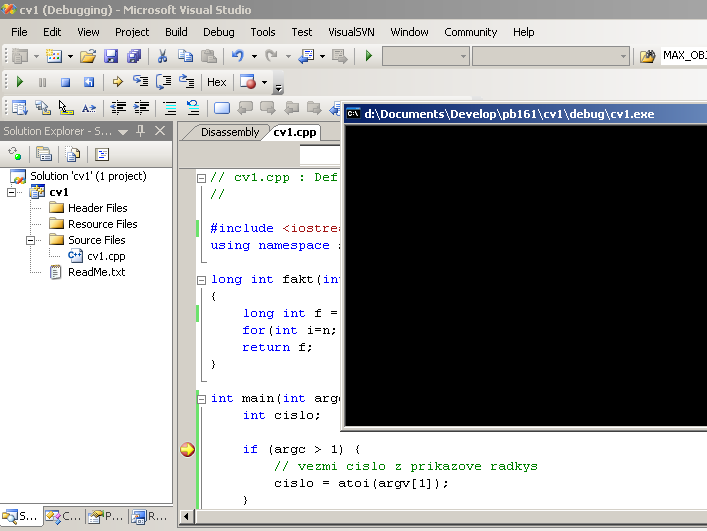Viewport: 707px width, 531px height.
Task: Select ReadMe.txt in Solution Explorer
Action: pos(96,272)
